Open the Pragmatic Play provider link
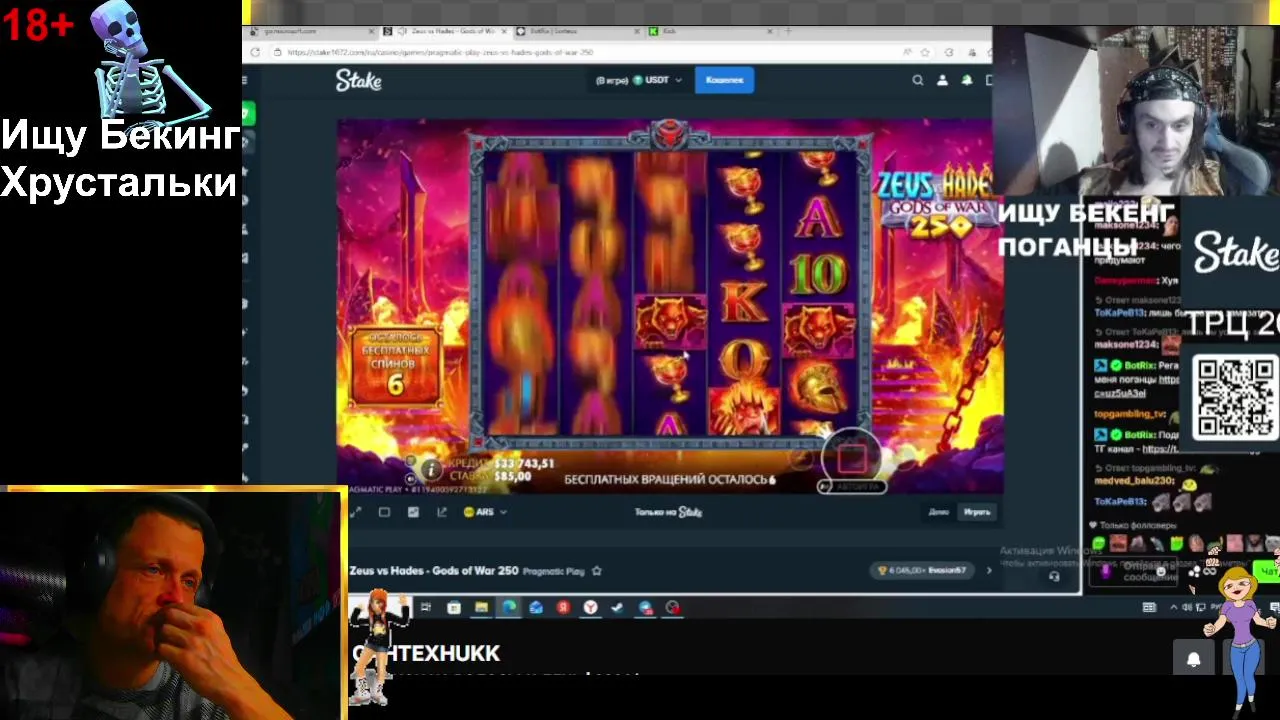Screen dimensions: 1280x720 click(x=553, y=571)
